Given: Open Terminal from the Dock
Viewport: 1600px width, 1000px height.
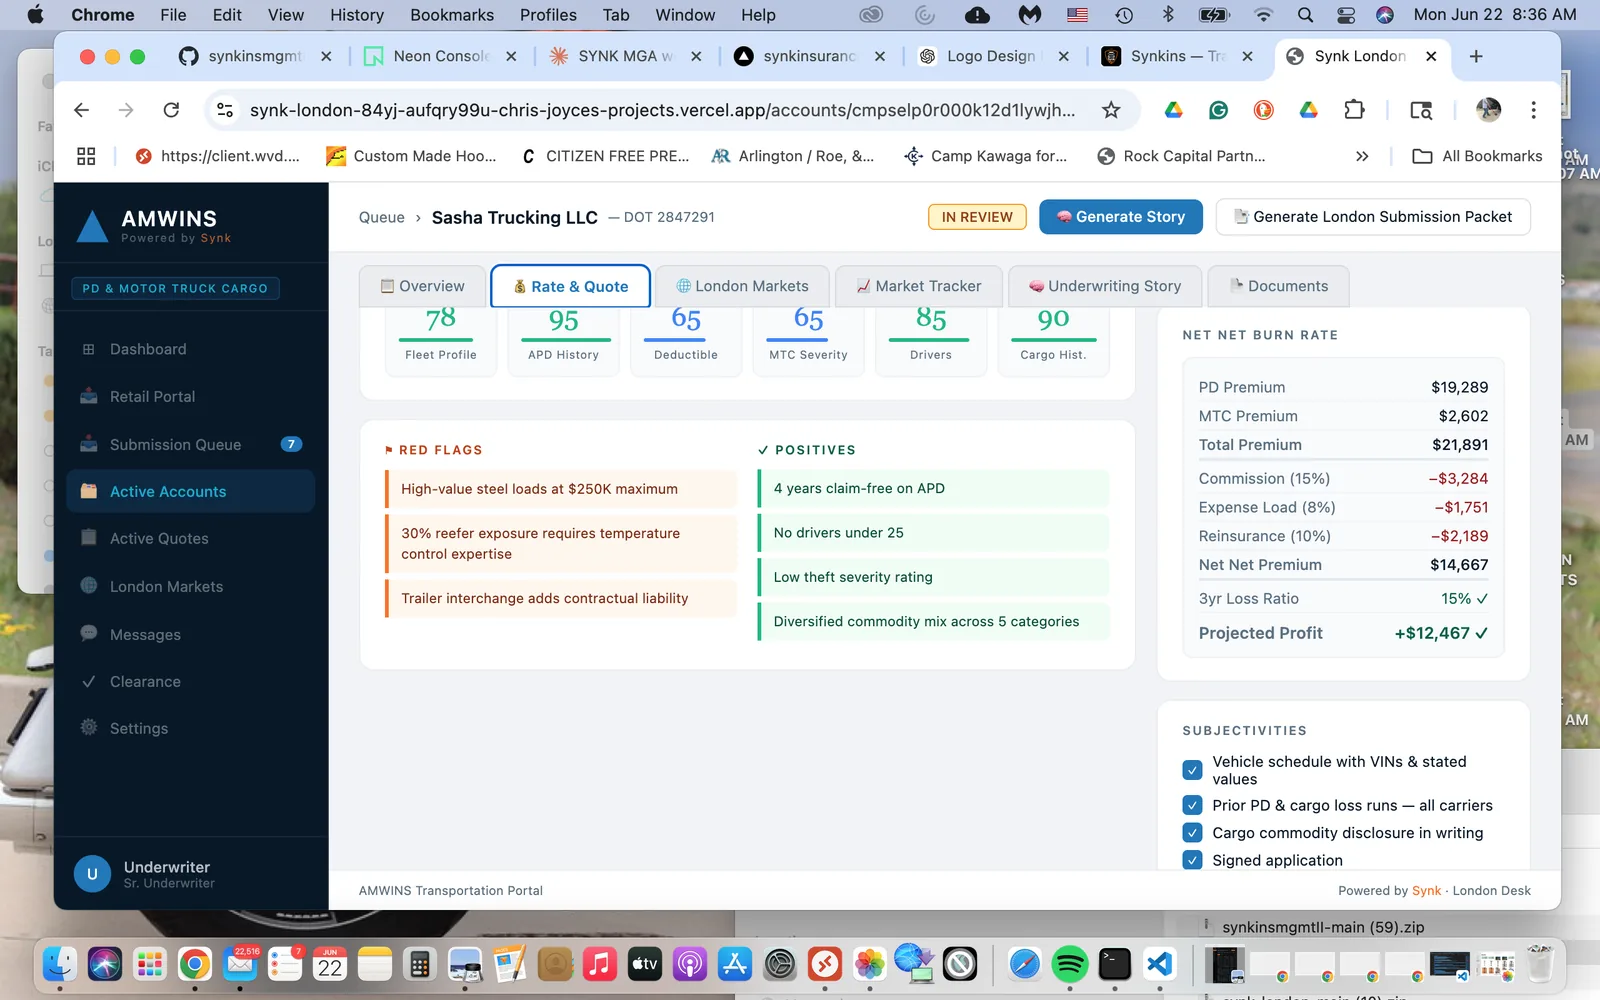Looking at the screenshot, I should [x=1114, y=964].
